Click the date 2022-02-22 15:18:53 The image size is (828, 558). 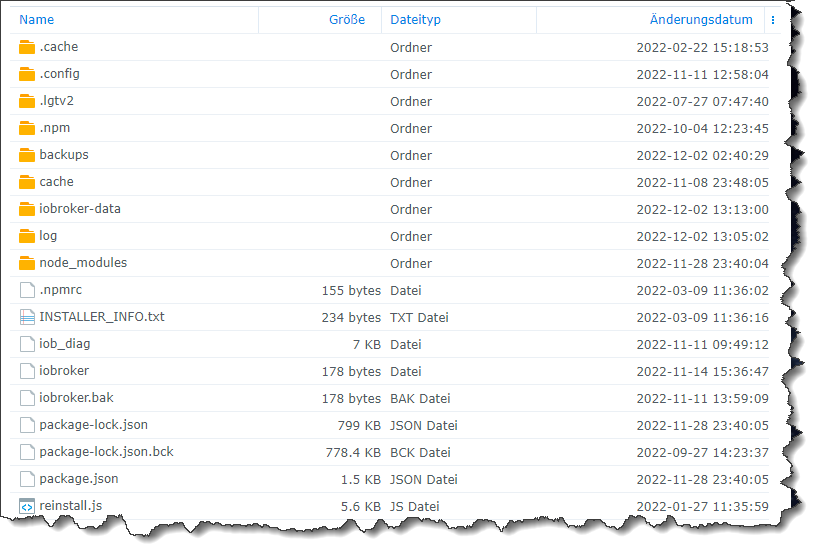(x=702, y=48)
